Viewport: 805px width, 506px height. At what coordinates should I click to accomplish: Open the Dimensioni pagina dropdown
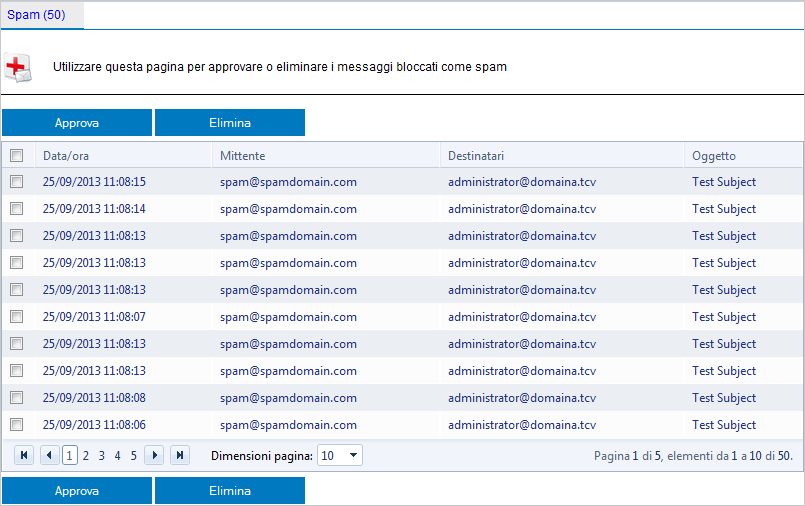340,455
